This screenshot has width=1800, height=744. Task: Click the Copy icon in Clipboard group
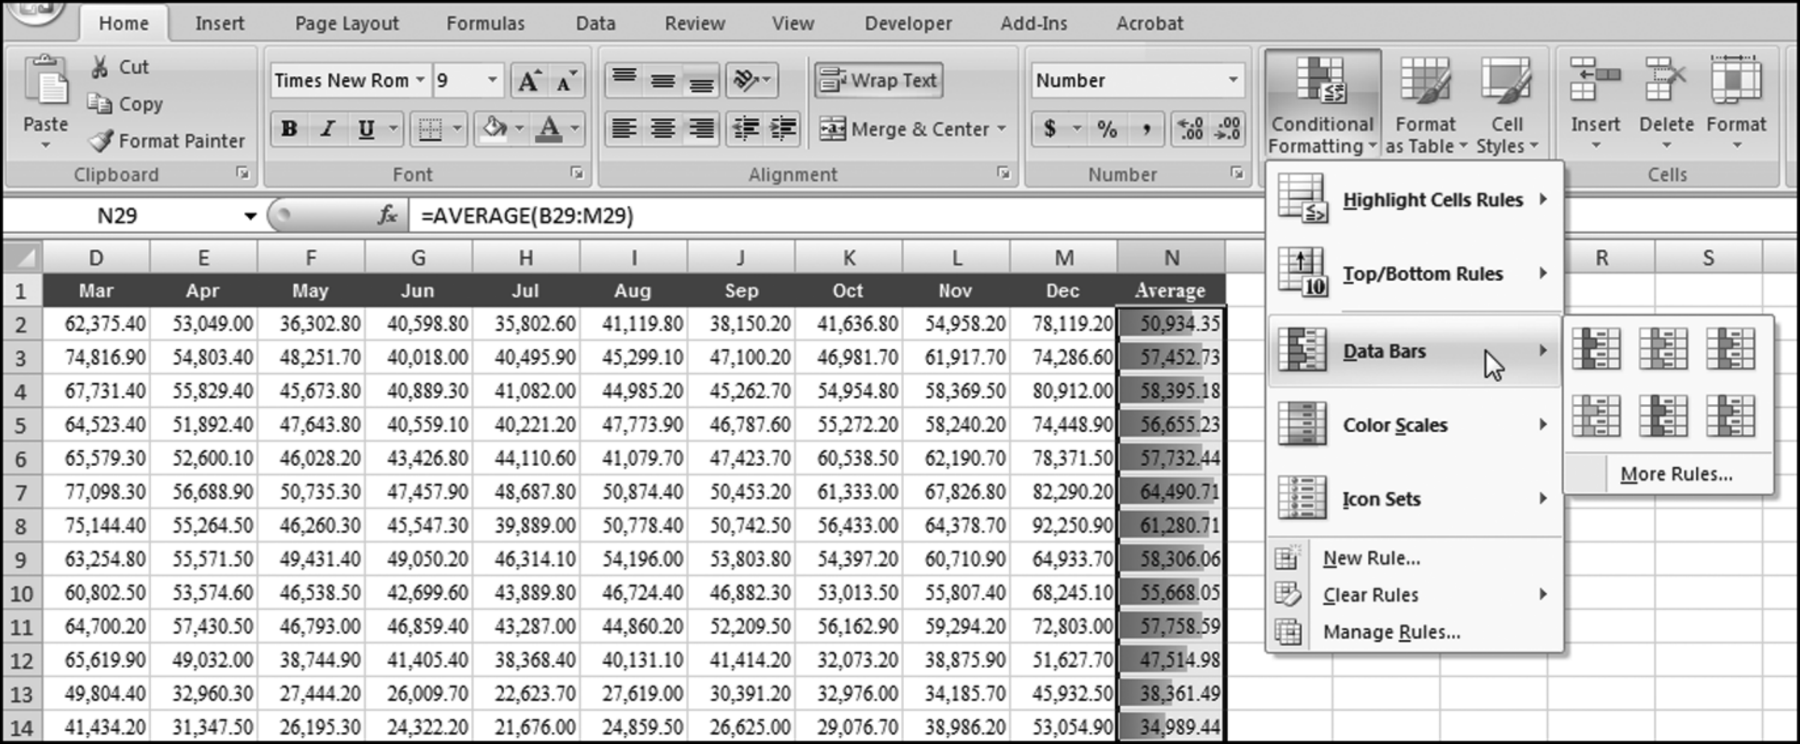99,103
